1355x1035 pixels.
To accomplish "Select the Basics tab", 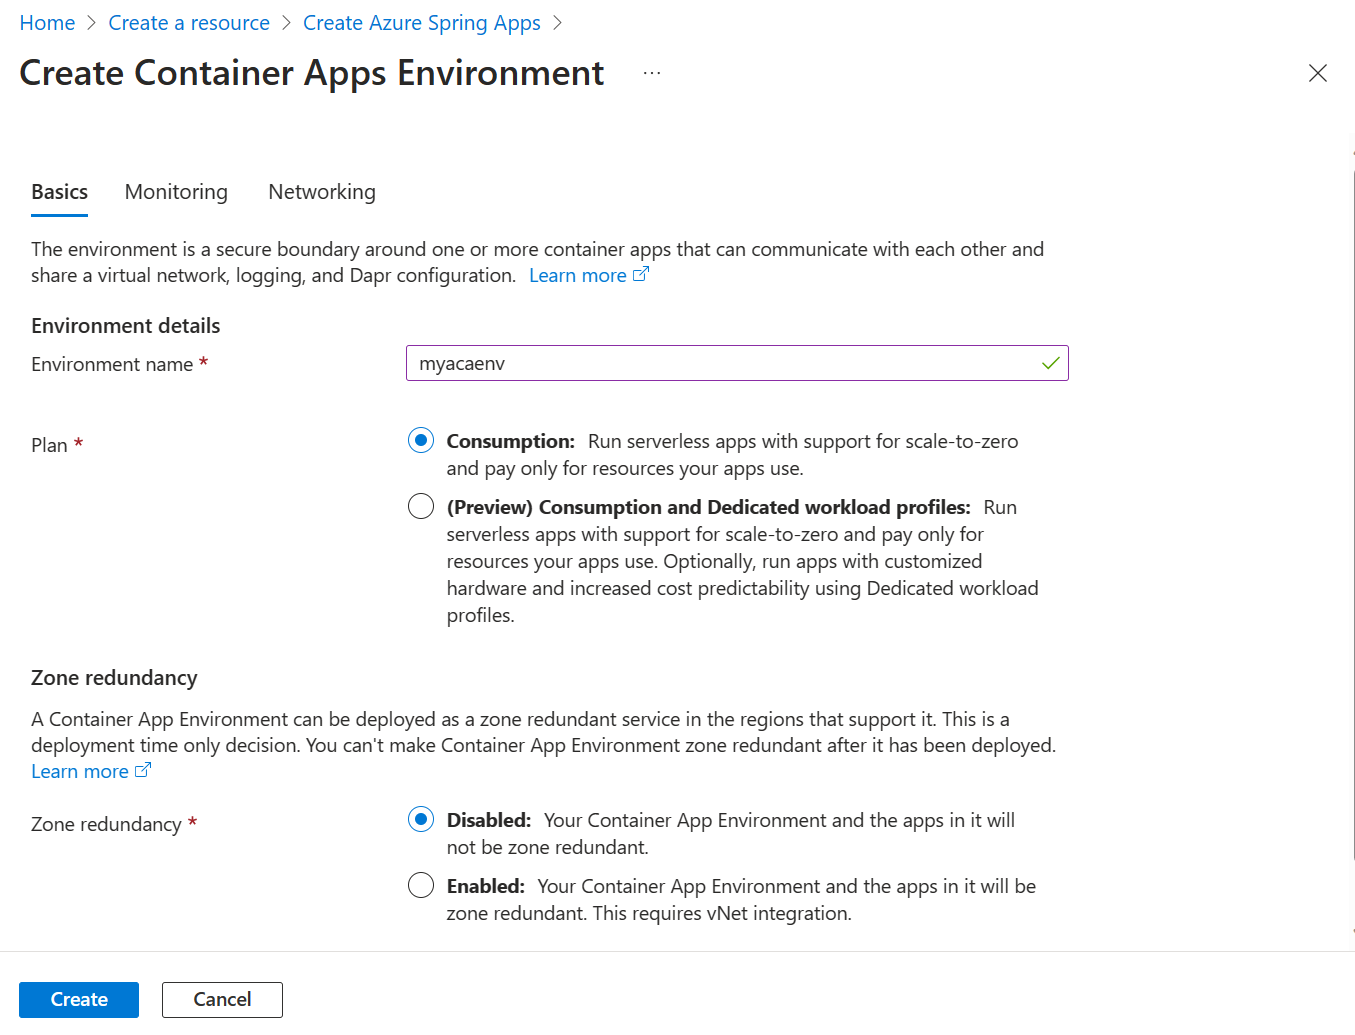I will 60,192.
